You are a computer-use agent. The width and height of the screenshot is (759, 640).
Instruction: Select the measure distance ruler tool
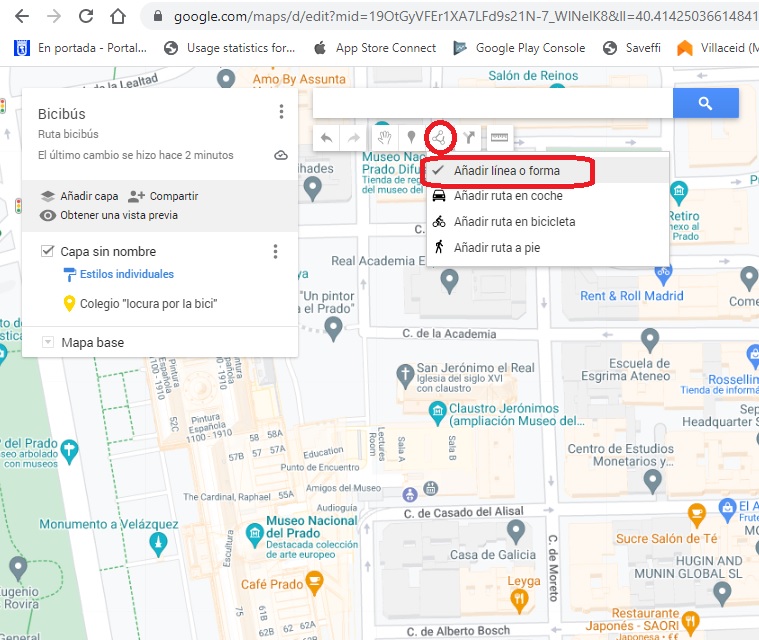tap(498, 138)
